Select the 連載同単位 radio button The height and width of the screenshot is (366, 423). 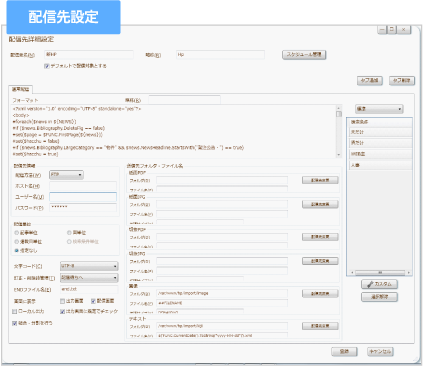(x=16, y=241)
